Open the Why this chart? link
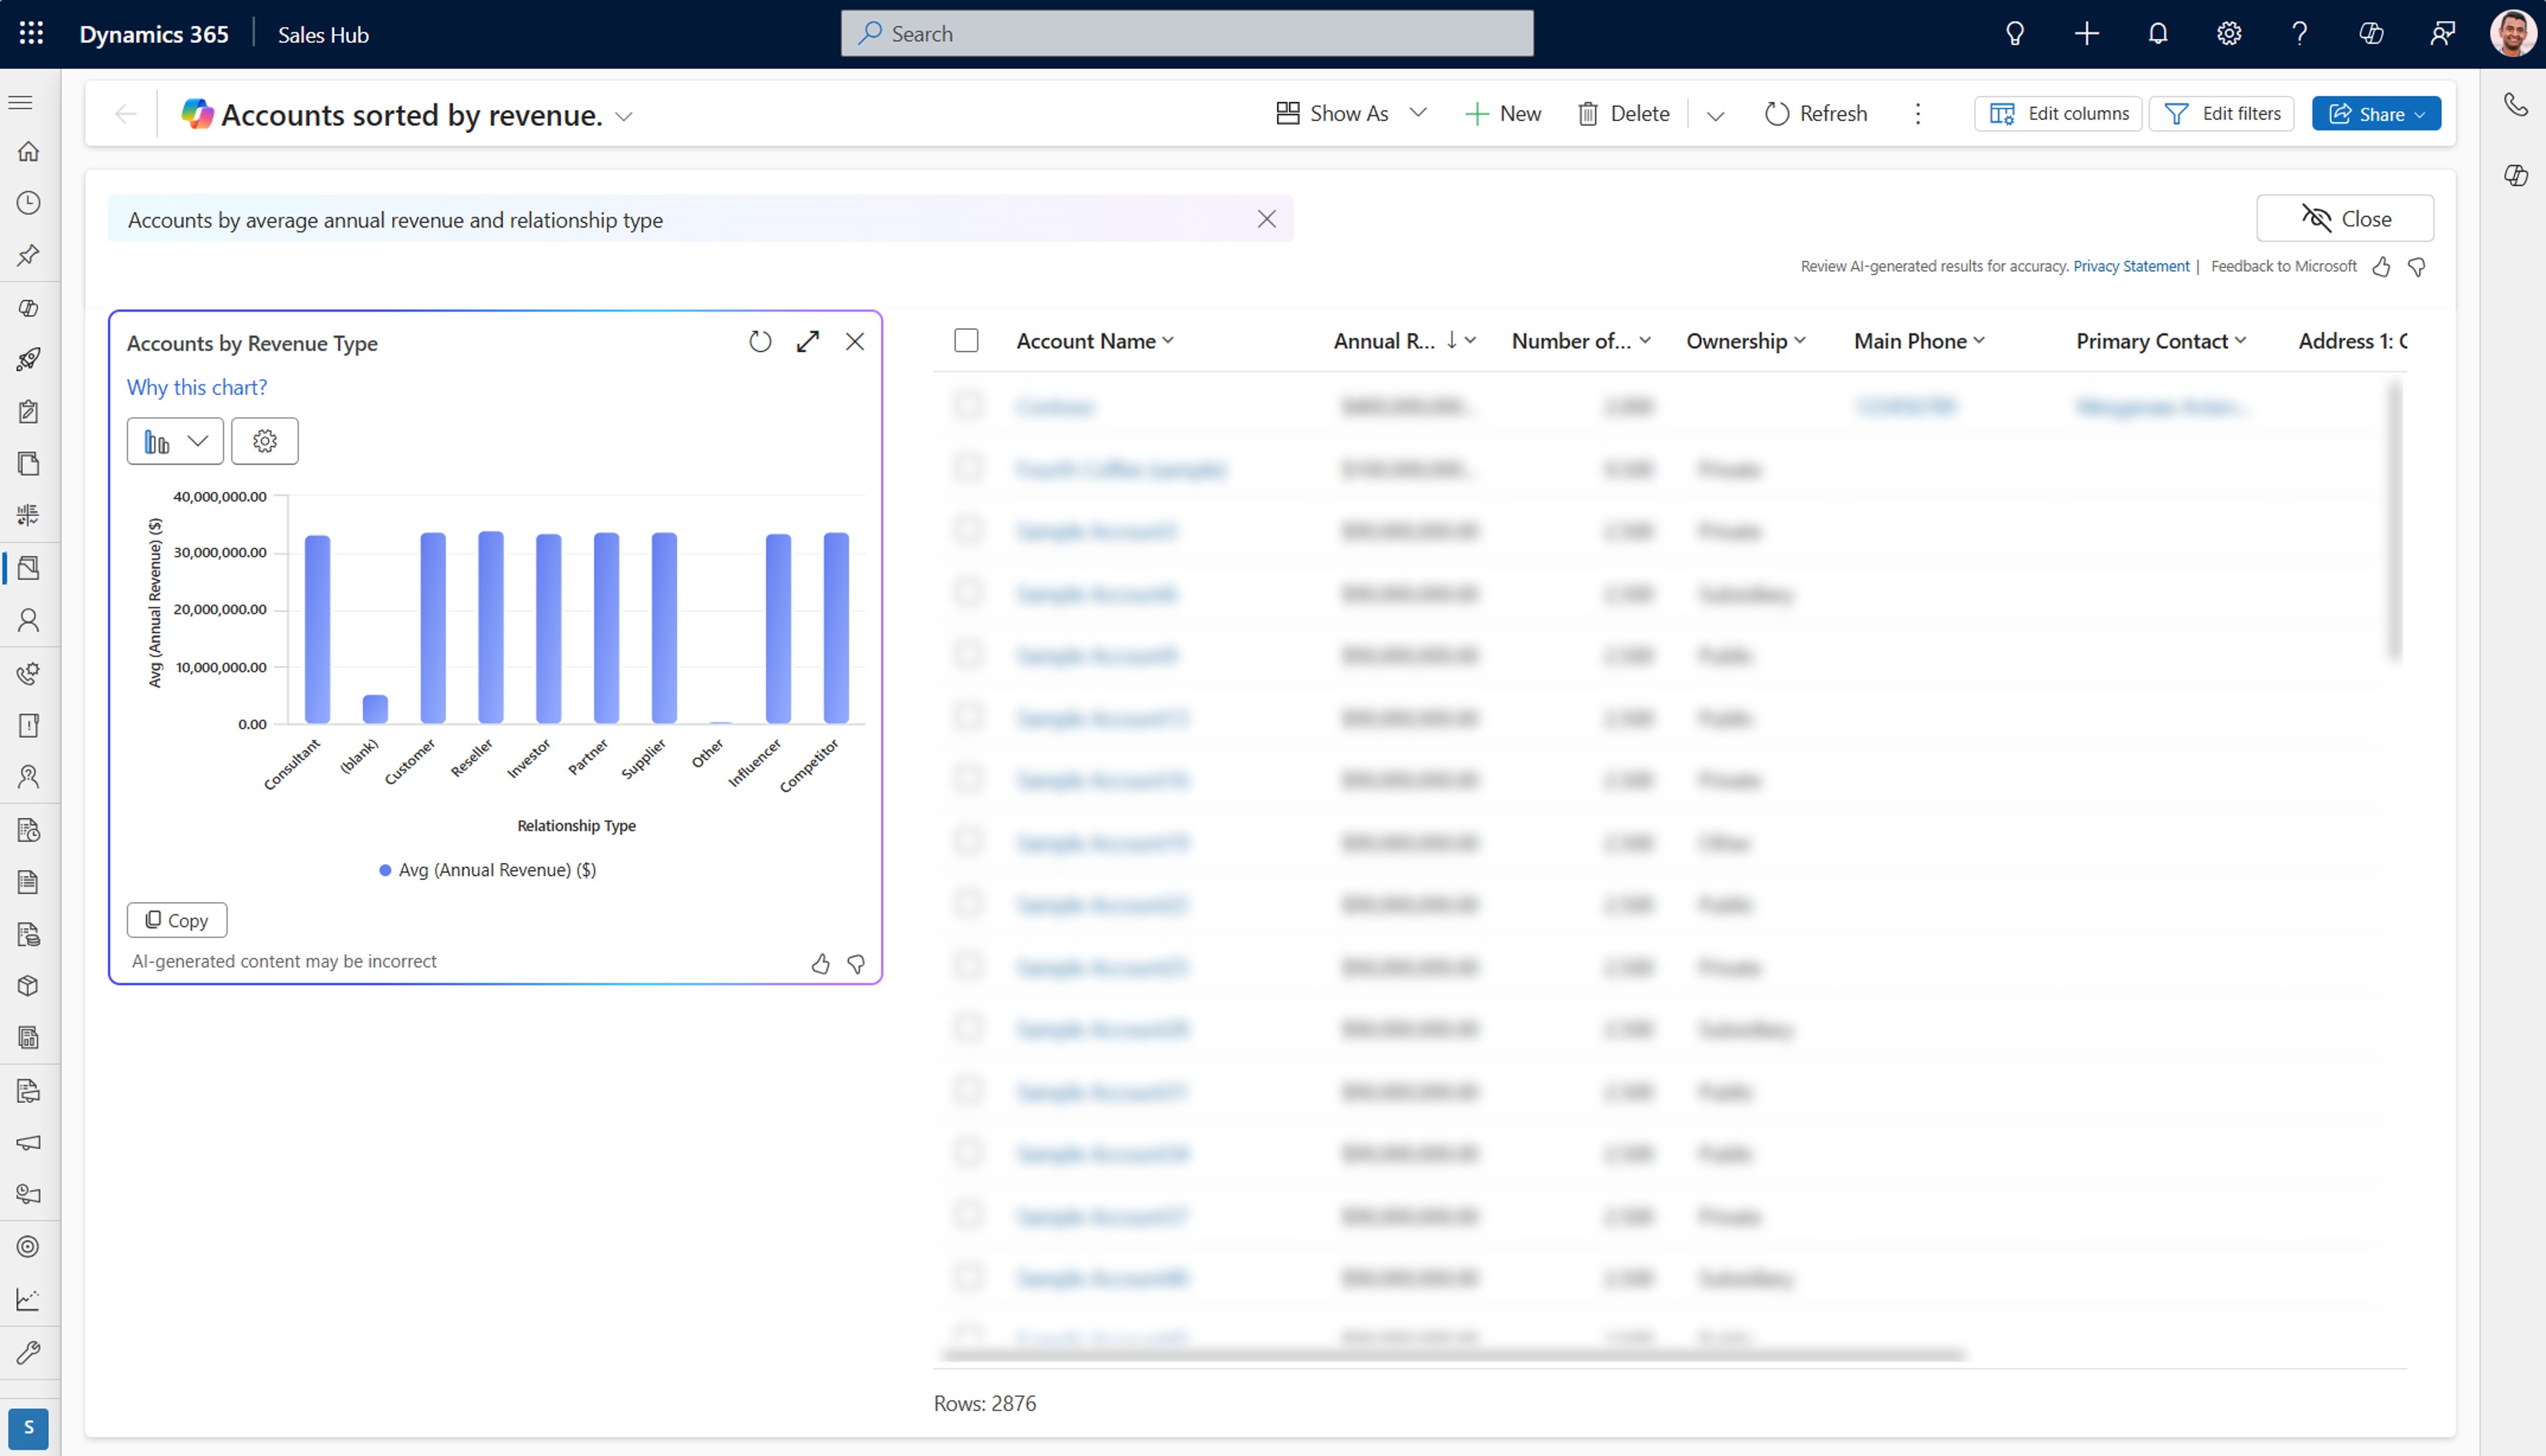2546x1456 pixels. pyautogui.click(x=196, y=387)
